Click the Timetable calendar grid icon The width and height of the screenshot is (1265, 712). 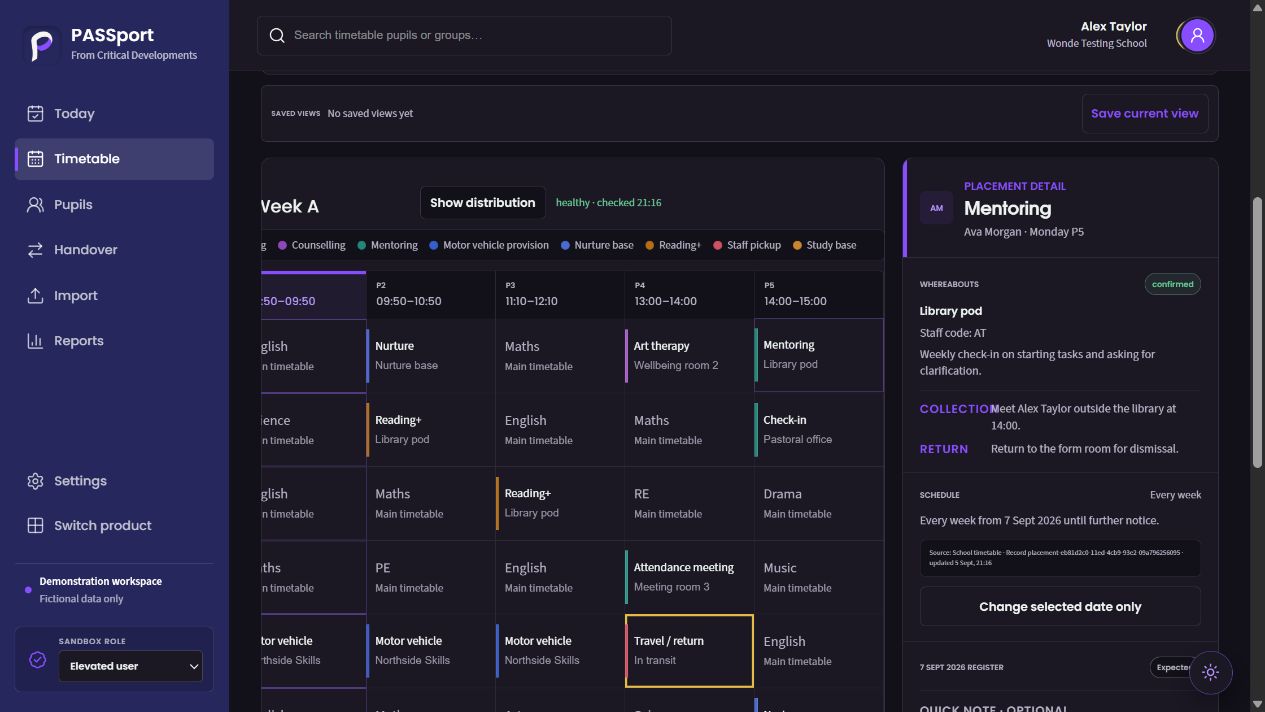(35, 159)
